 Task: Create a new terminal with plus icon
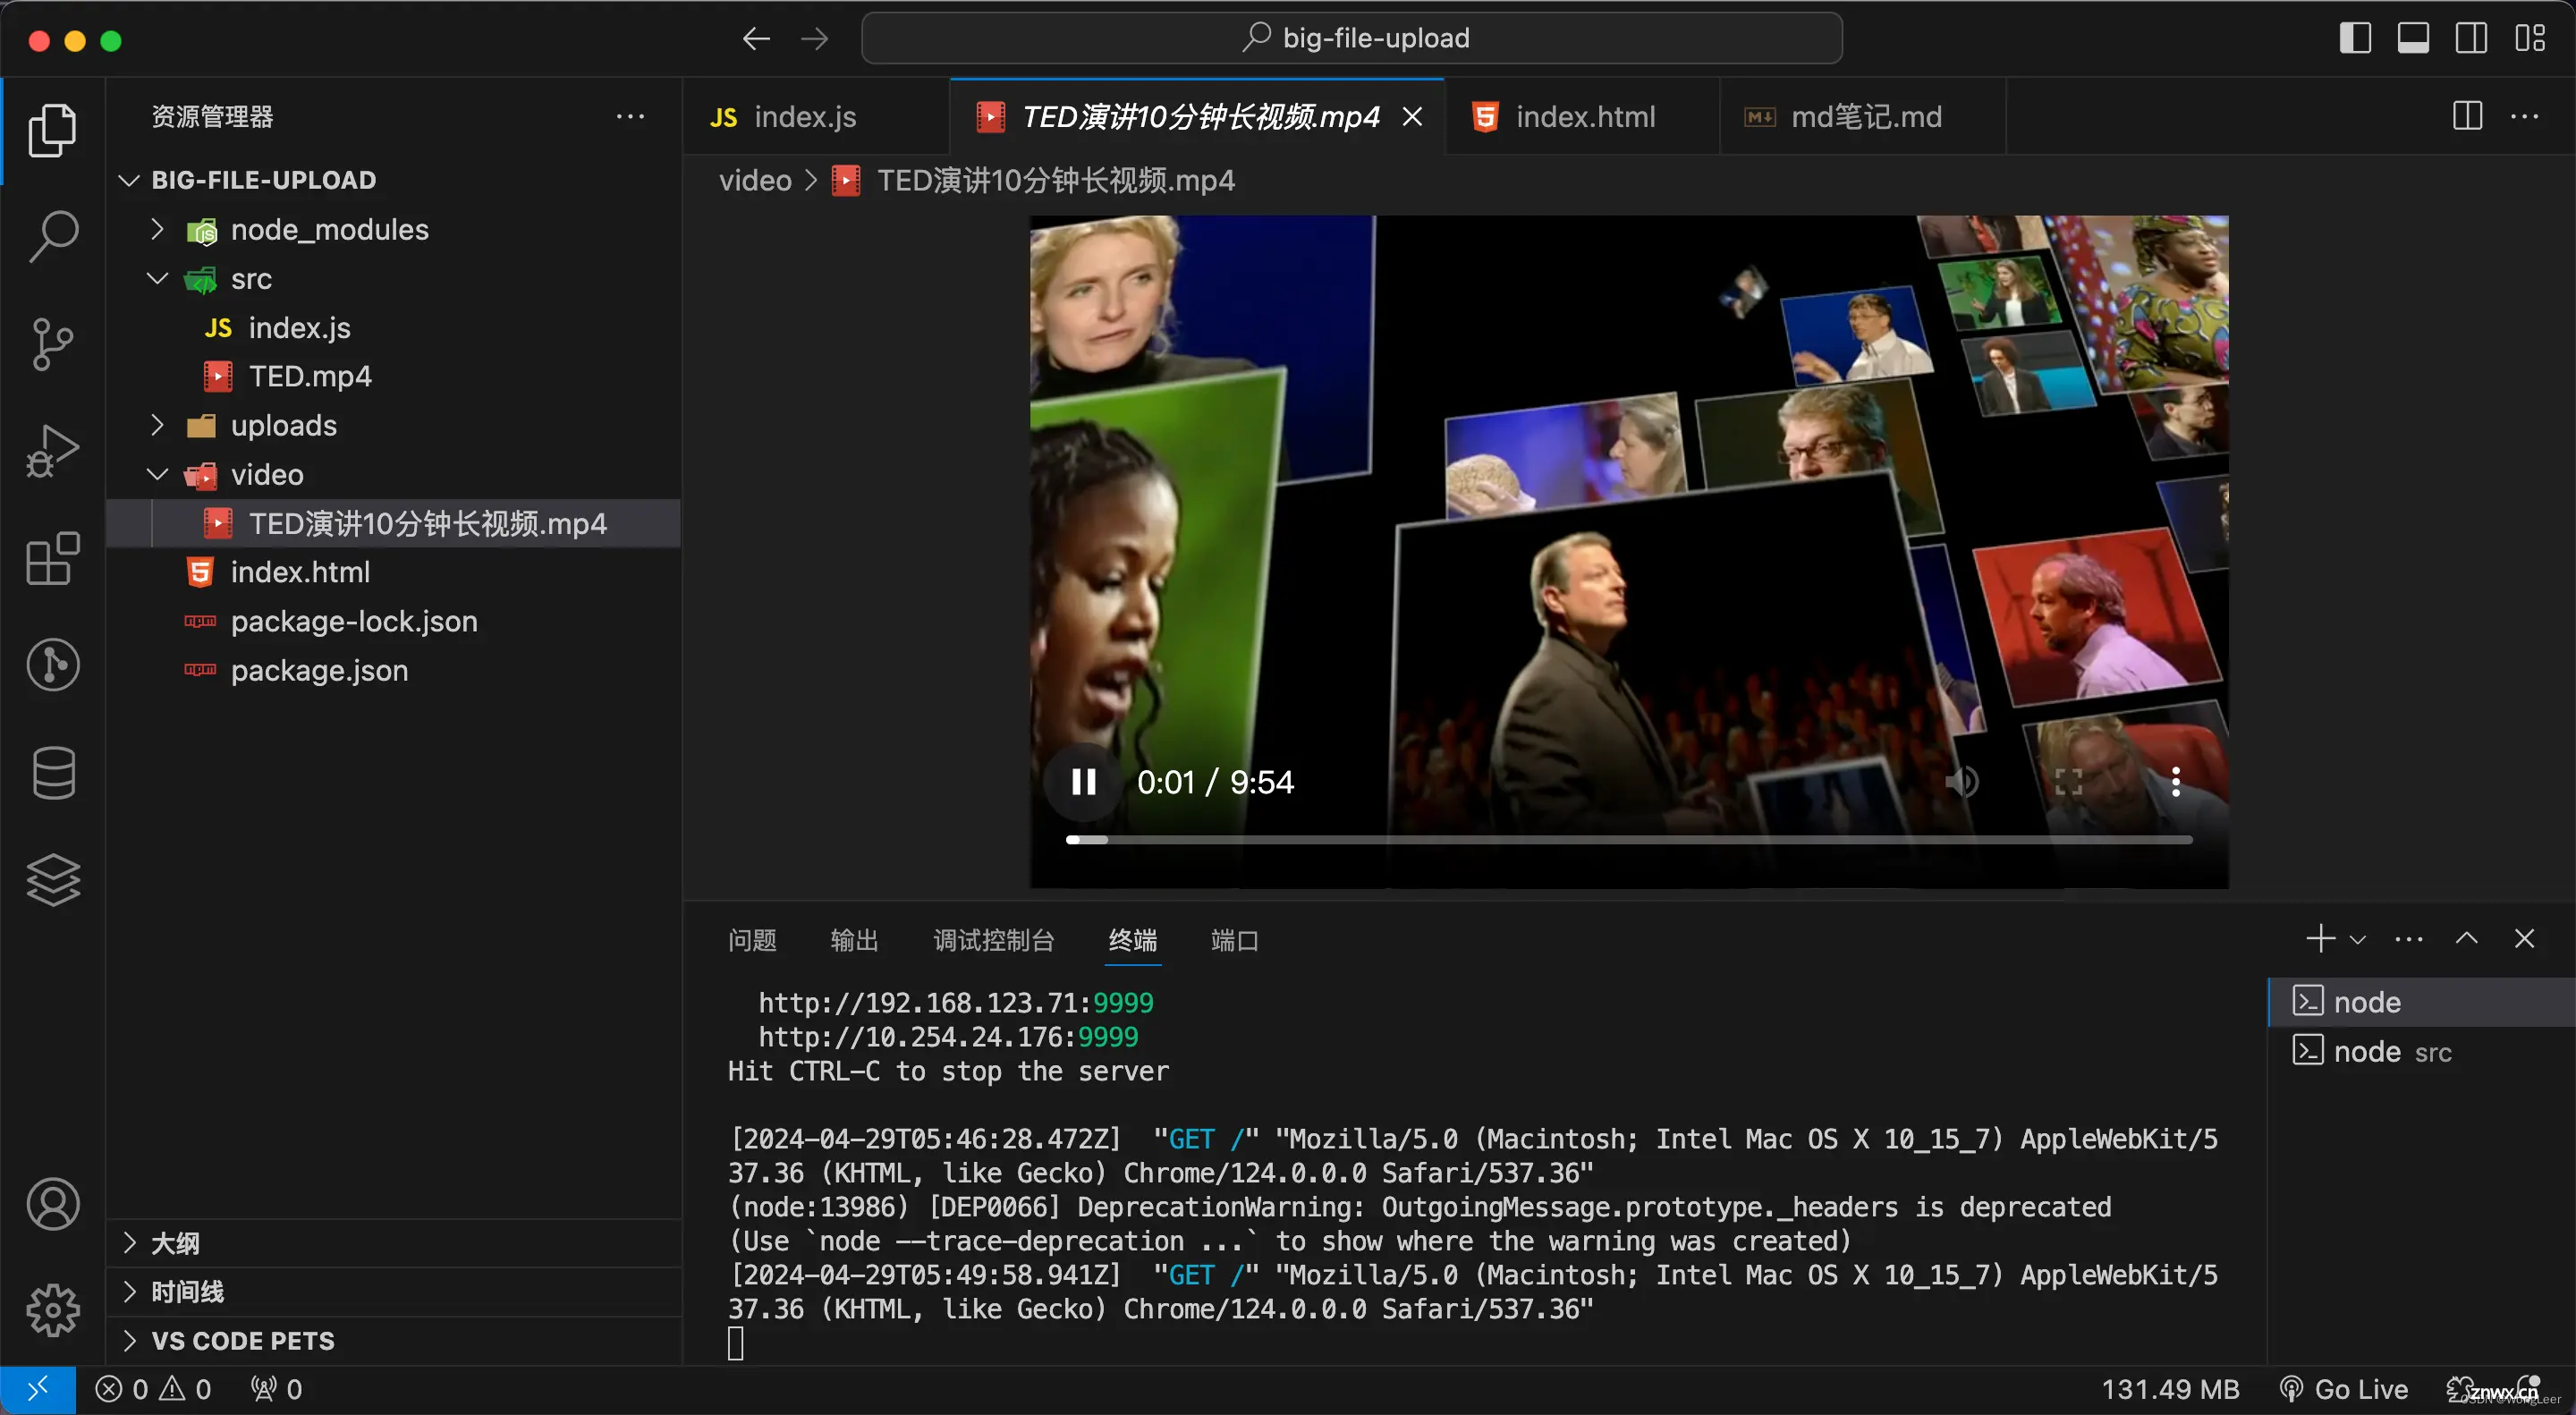point(2320,938)
